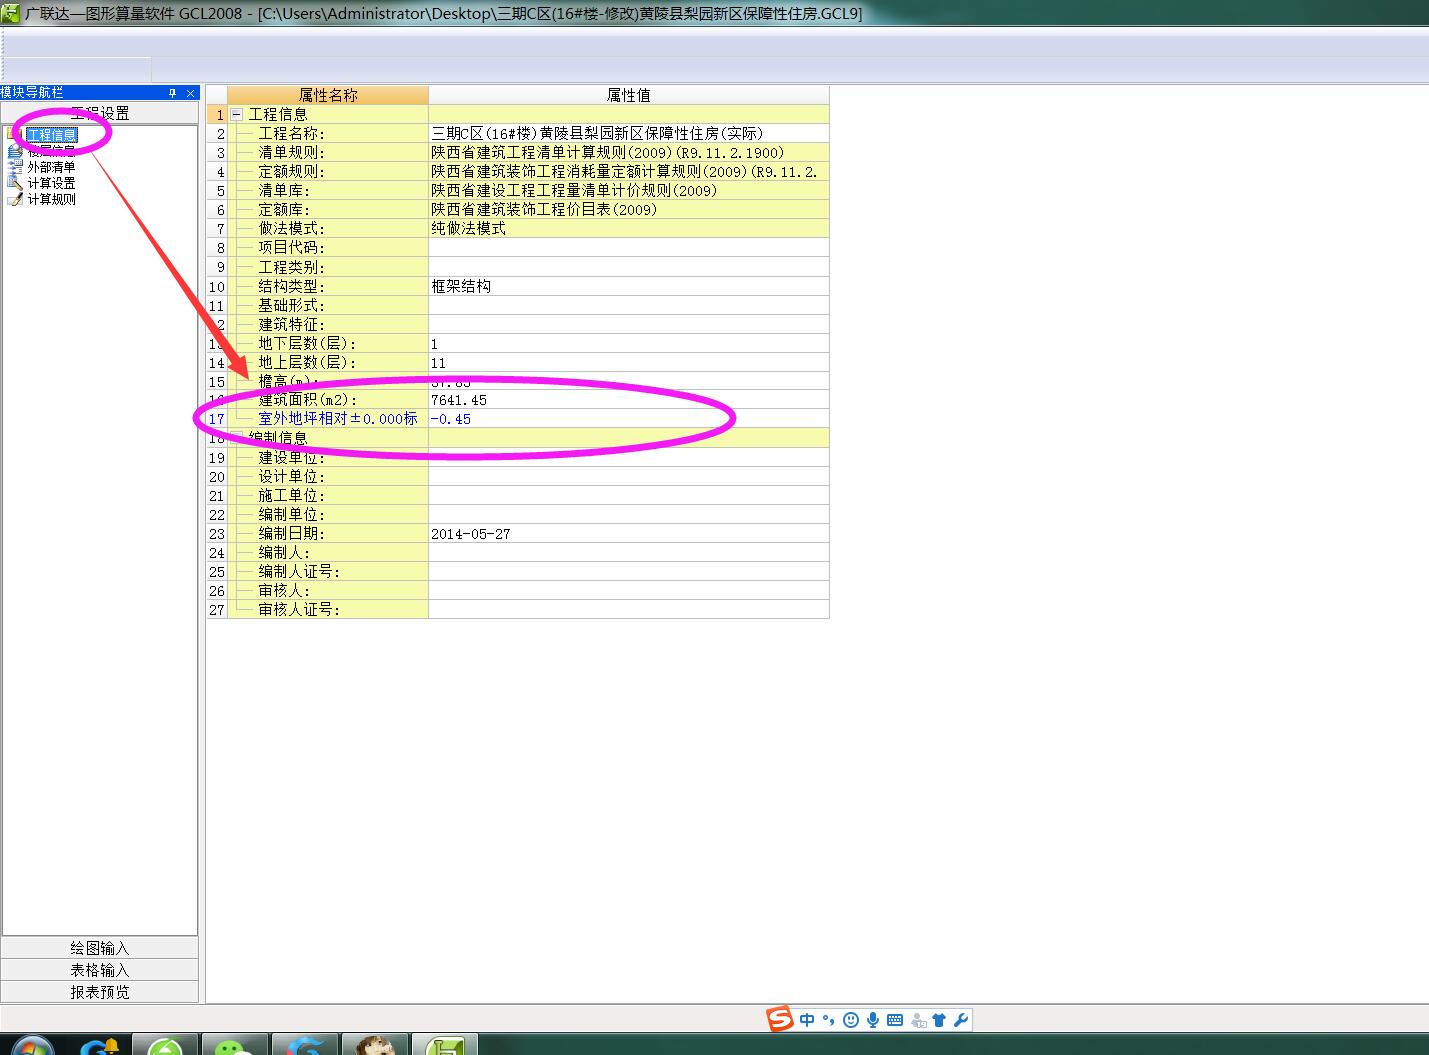The width and height of the screenshot is (1429, 1055).
Task: Select the 地上层数 value 11
Action: point(629,362)
